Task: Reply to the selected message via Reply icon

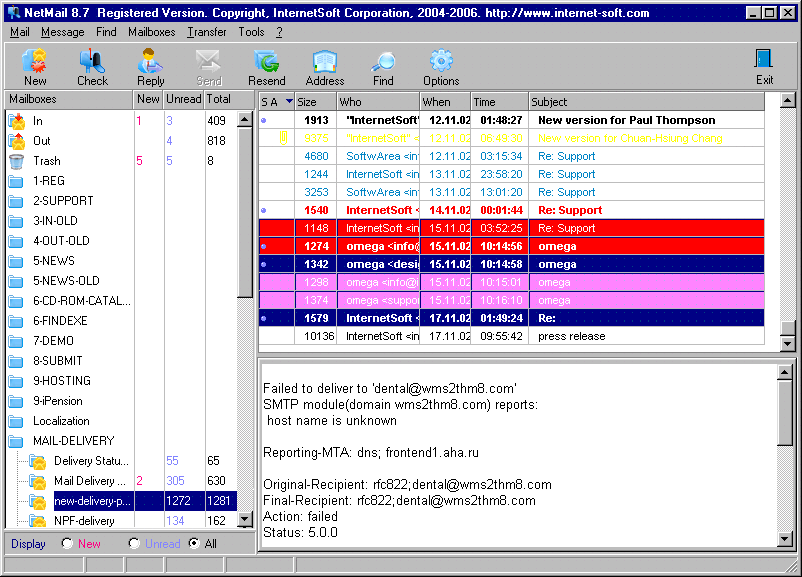Action: coord(150,66)
